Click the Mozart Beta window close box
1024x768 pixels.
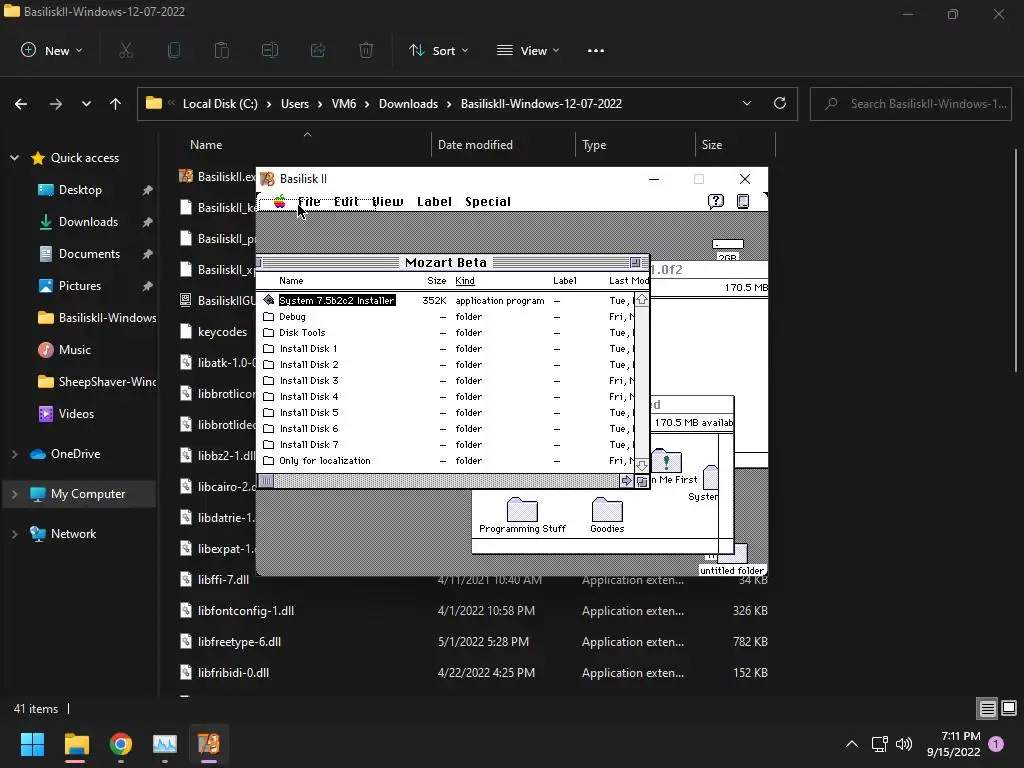[259, 263]
